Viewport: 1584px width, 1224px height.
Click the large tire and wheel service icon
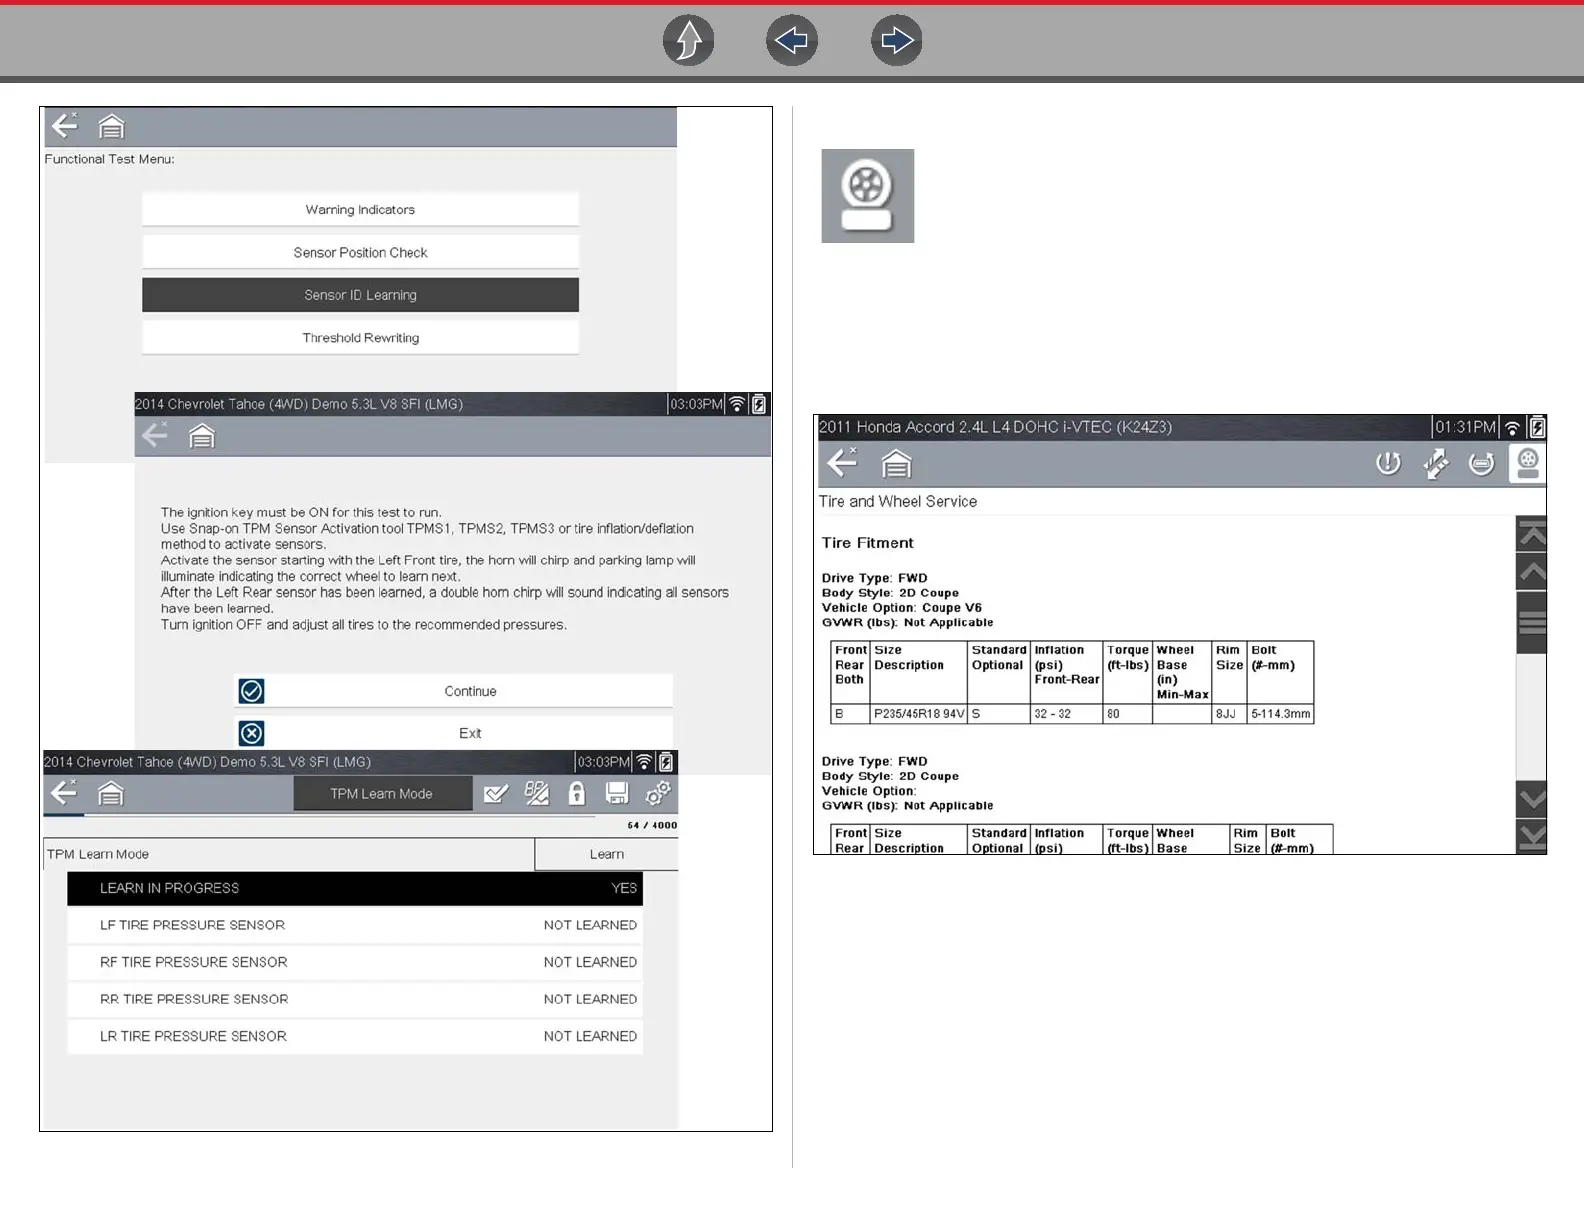868,196
